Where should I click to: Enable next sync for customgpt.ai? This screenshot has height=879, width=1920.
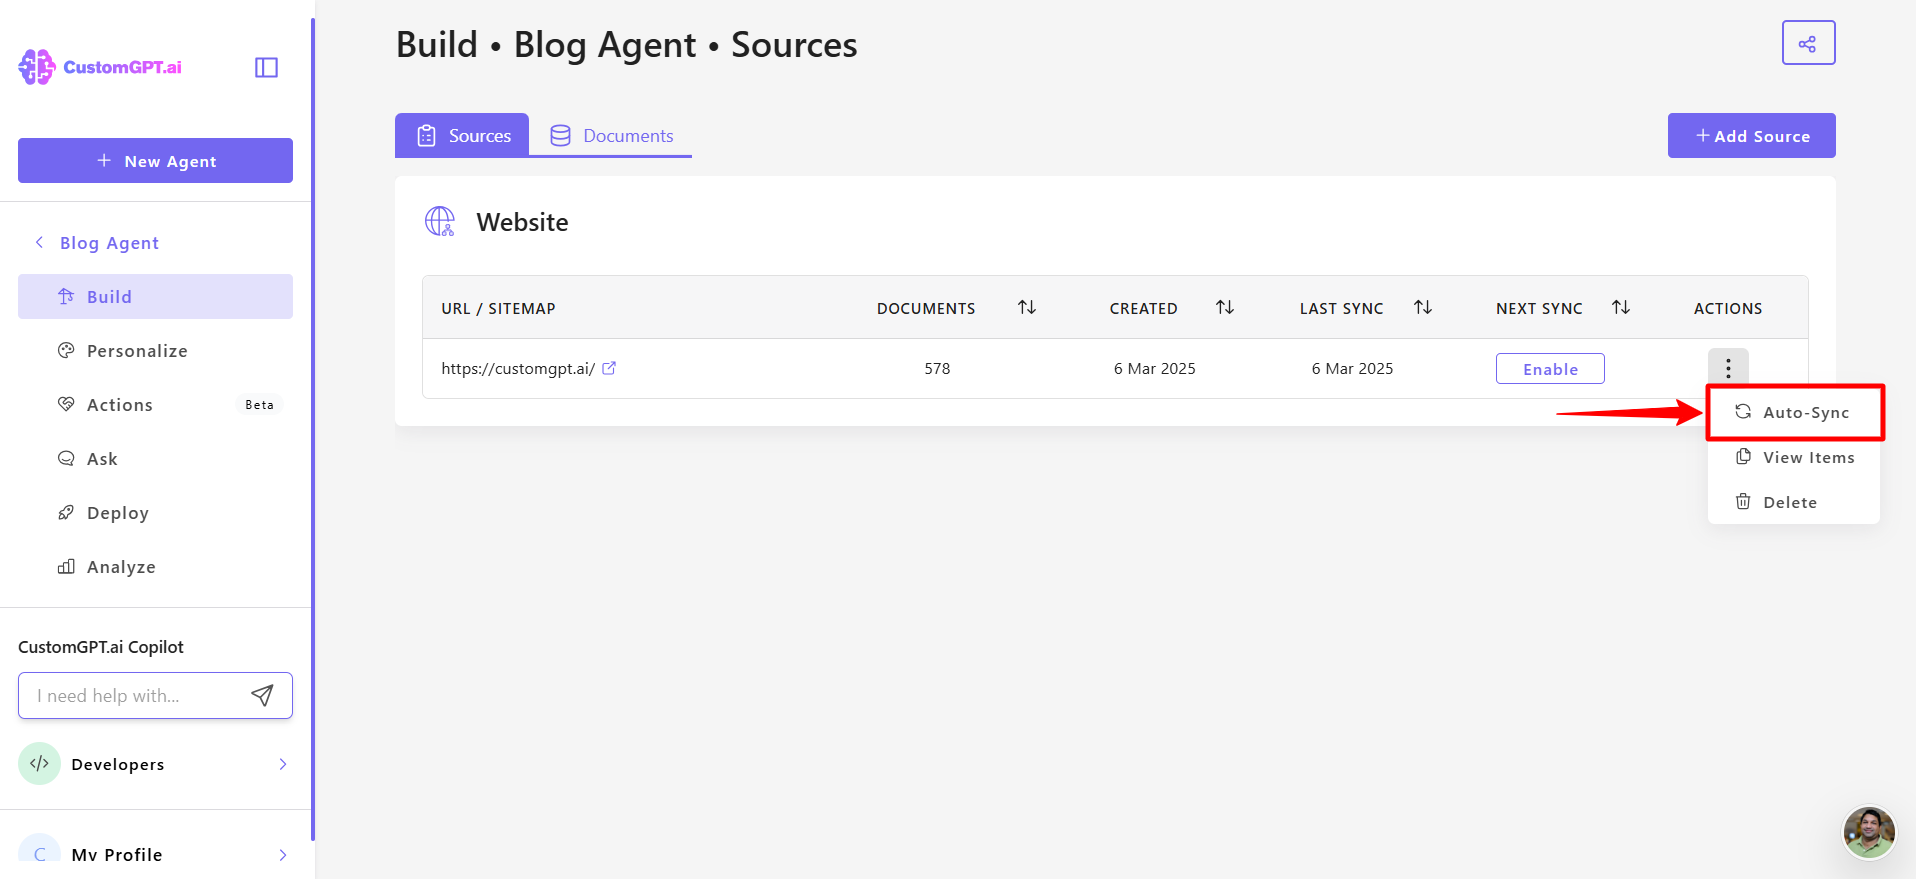point(1550,368)
